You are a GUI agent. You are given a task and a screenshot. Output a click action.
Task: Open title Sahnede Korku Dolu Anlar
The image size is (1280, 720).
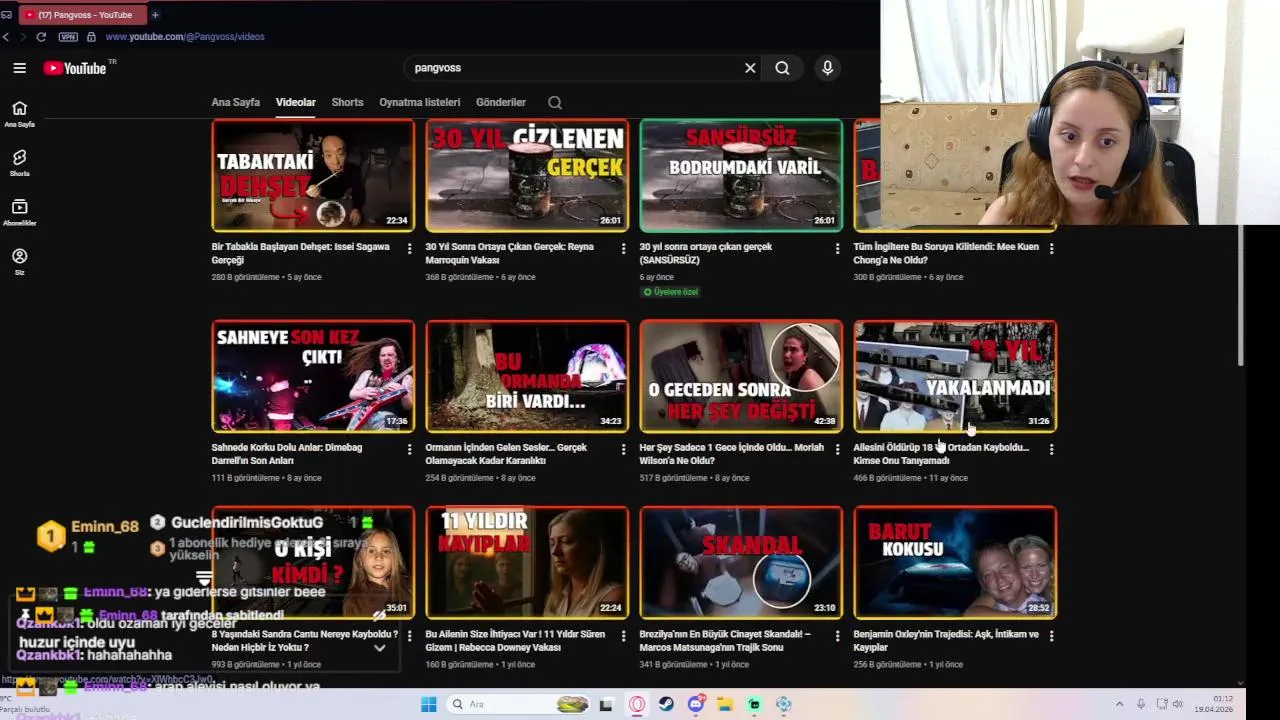tap(287, 454)
